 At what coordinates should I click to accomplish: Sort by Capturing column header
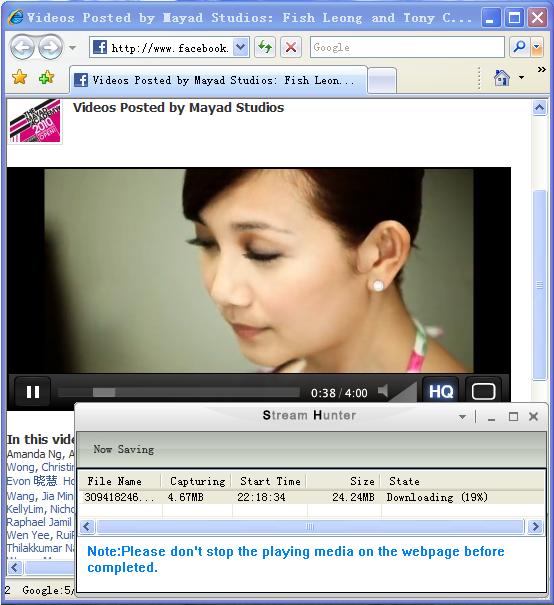197,481
